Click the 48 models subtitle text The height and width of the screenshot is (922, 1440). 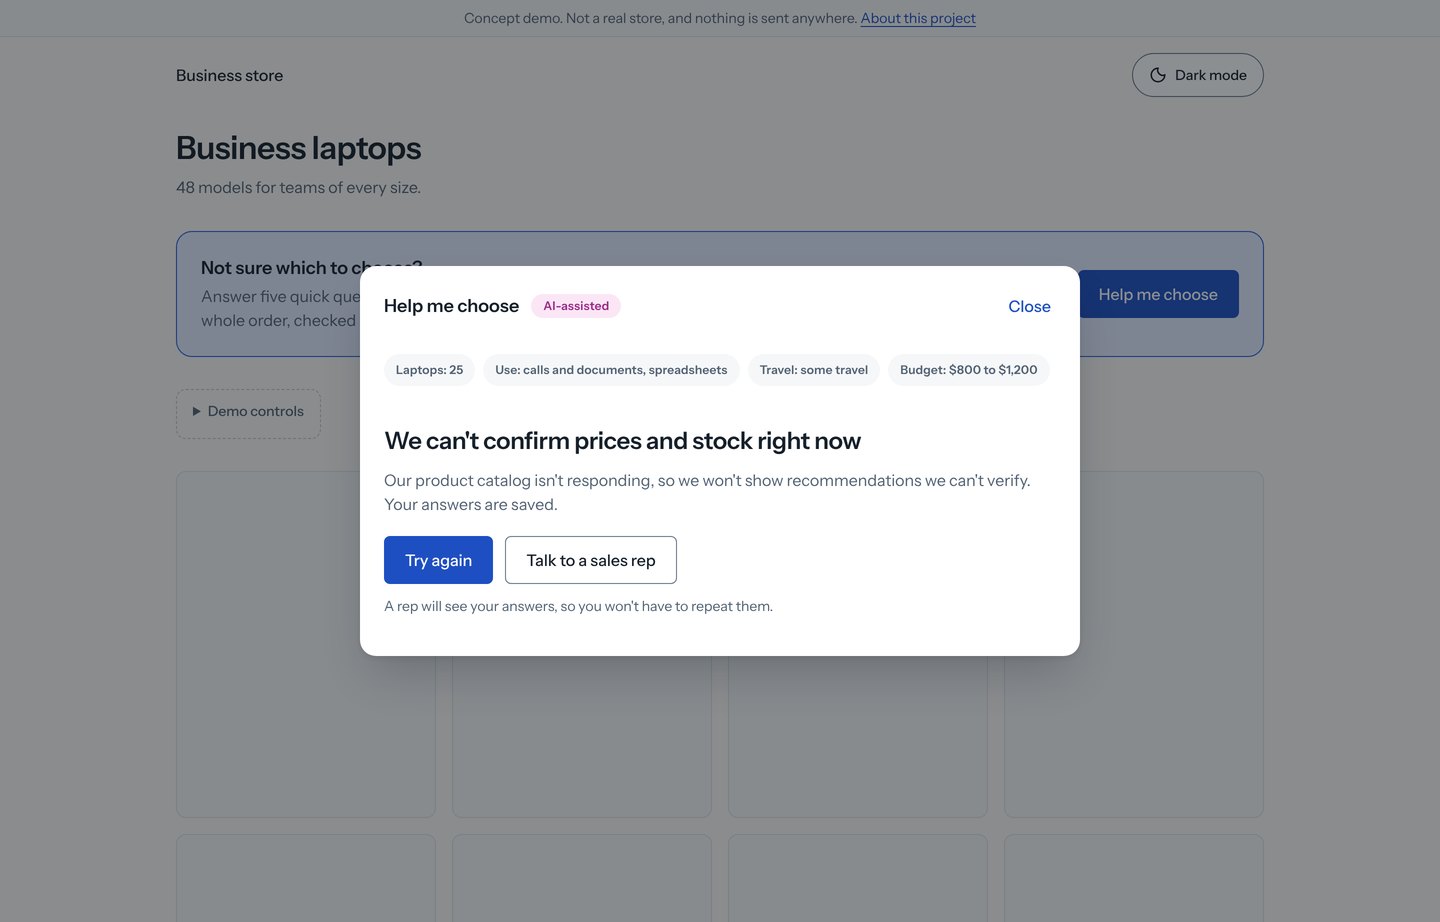[x=298, y=188]
